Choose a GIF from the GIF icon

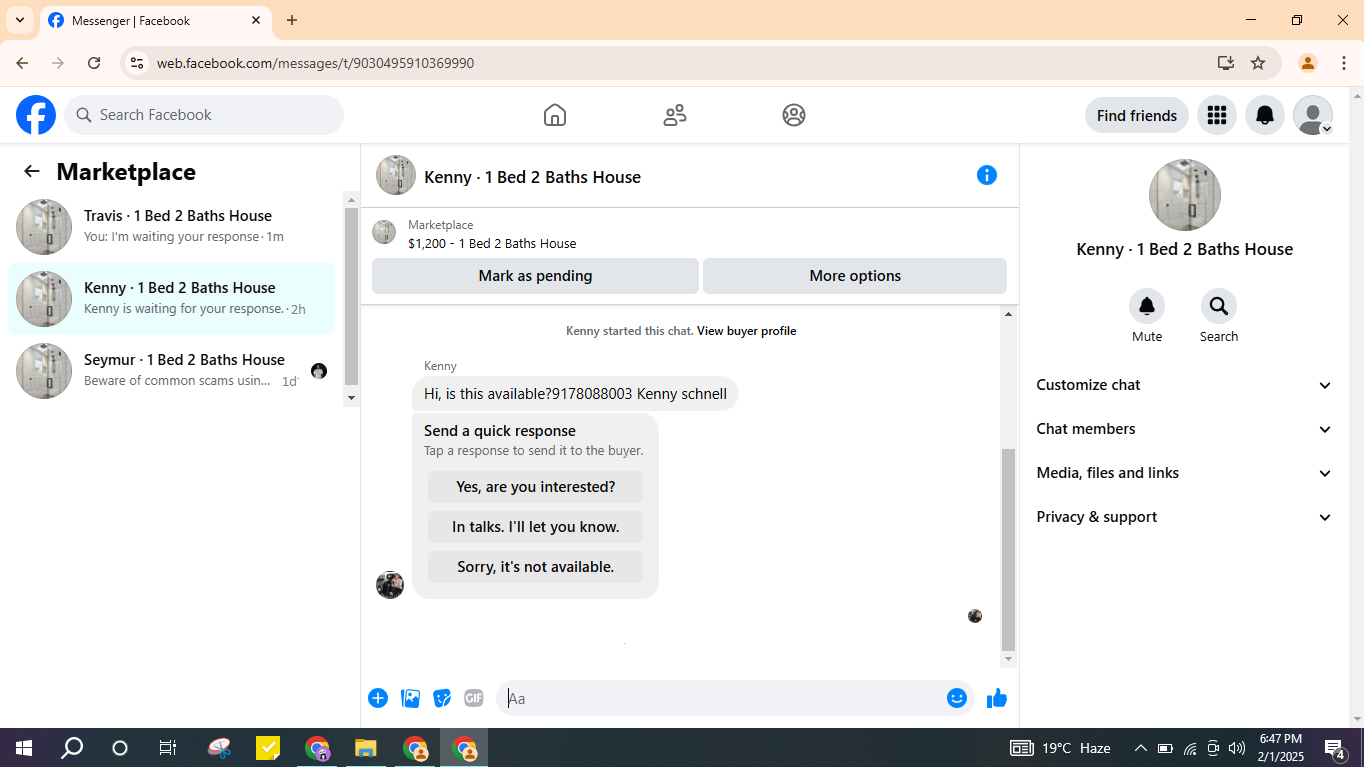(x=474, y=698)
